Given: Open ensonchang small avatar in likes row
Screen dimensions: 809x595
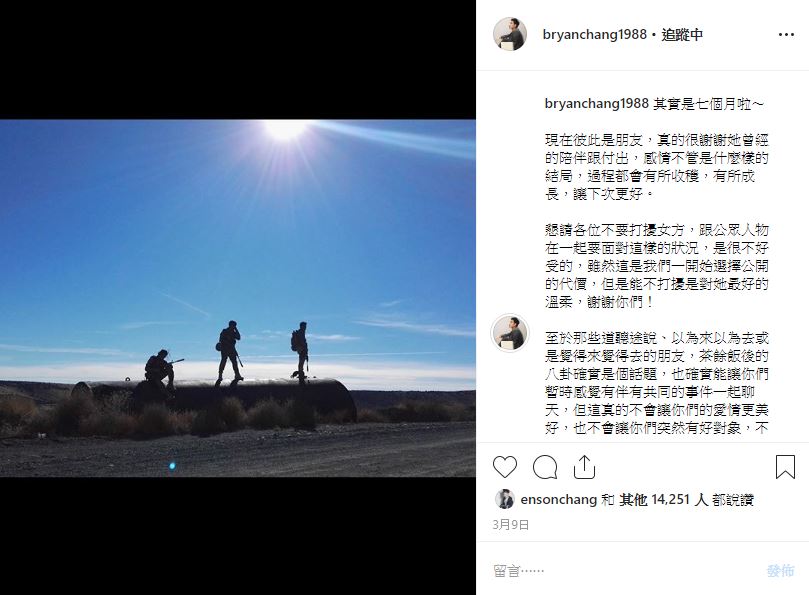Looking at the screenshot, I should click(505, 499).
